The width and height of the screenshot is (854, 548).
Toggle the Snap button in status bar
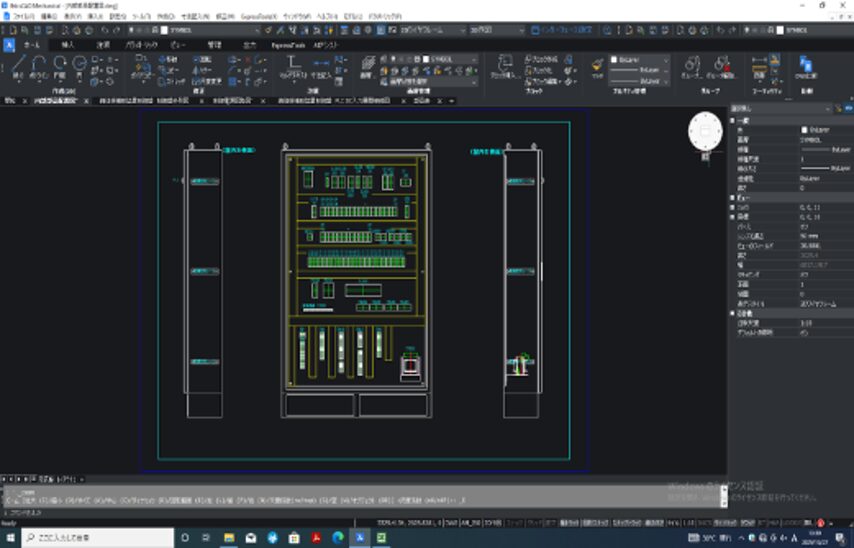[x=513, y=522]
